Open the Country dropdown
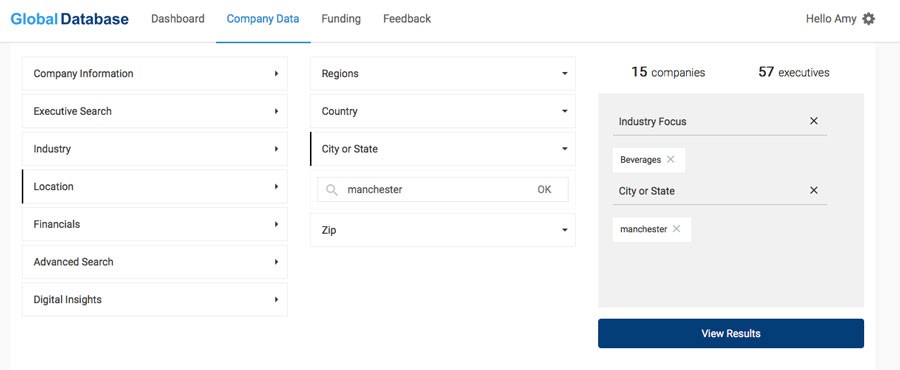900x370 pixels. click(443, 111)
